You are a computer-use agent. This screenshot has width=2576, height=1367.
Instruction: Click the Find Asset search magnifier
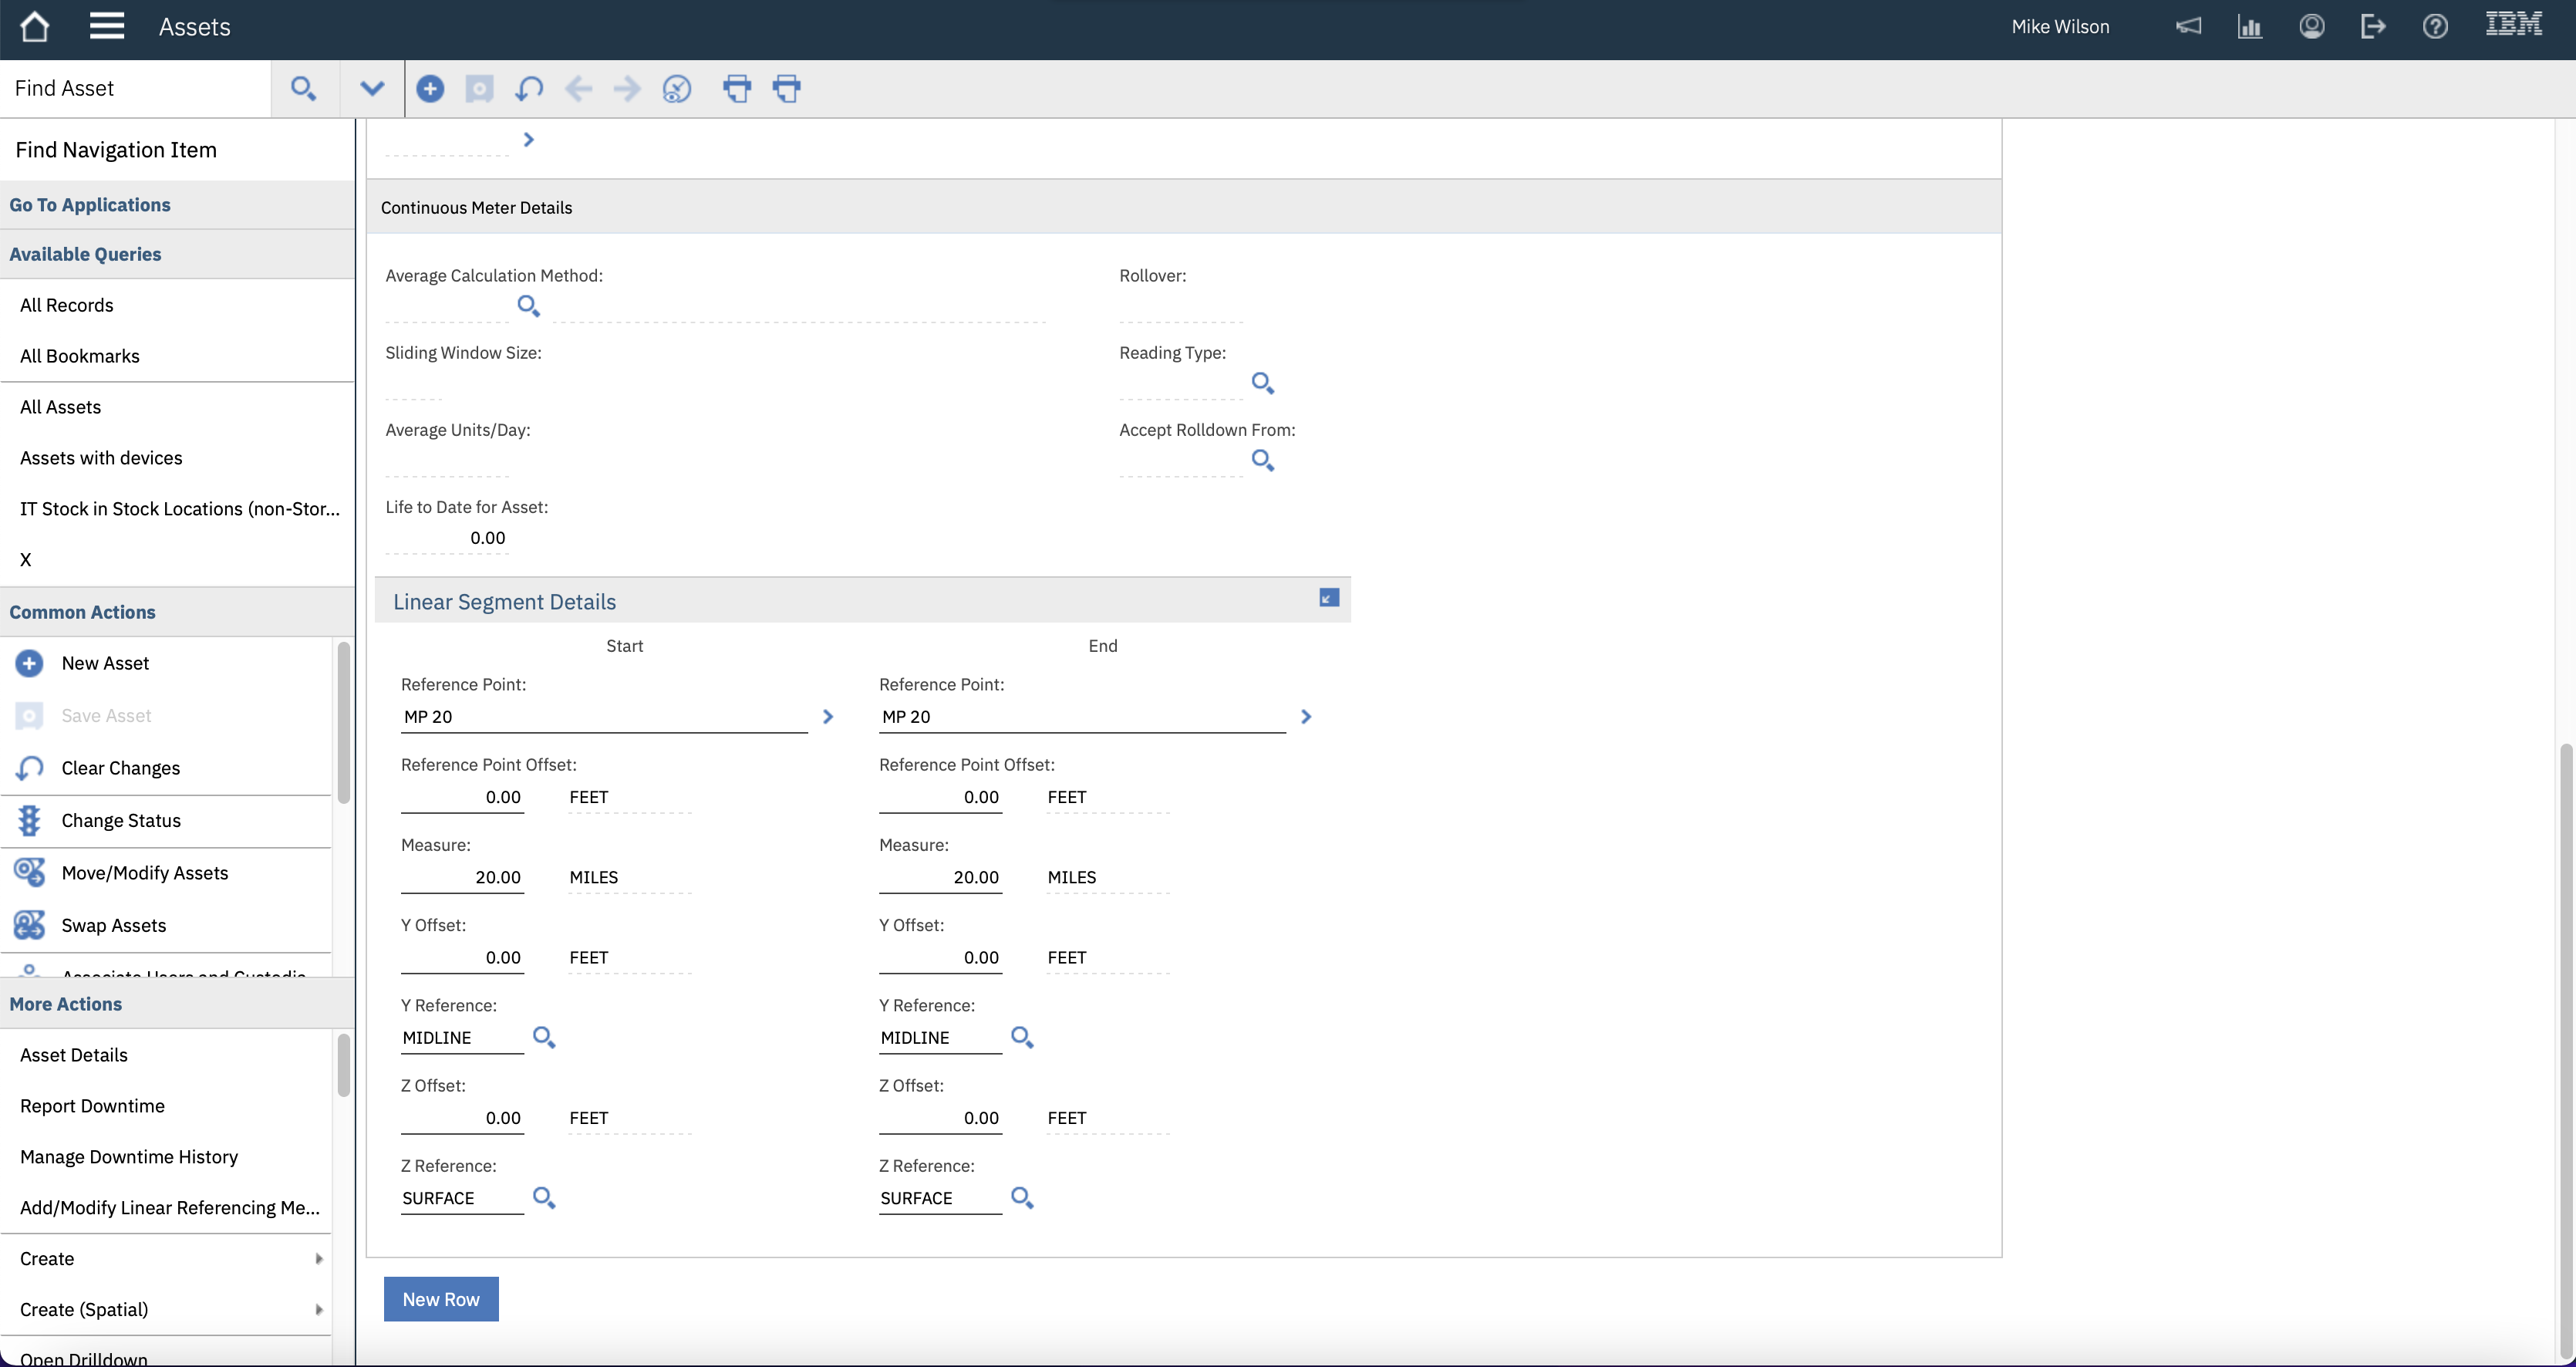coord(303,89)
